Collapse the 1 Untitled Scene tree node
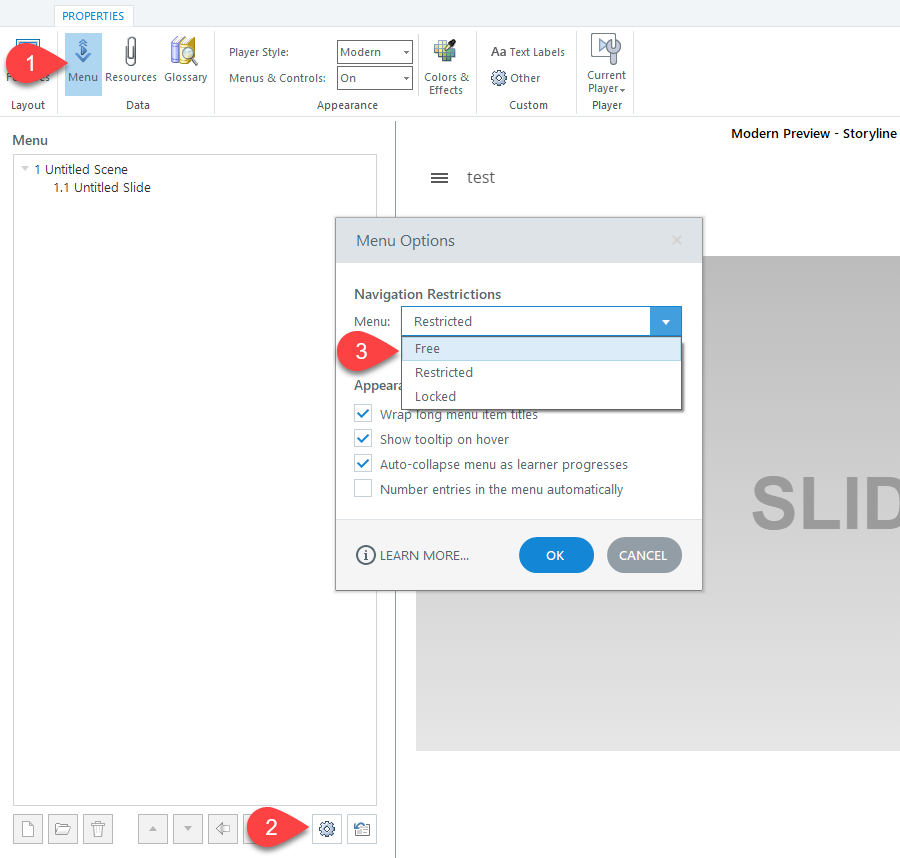Viewport: 900px width, 858px height. pos(25,169)
